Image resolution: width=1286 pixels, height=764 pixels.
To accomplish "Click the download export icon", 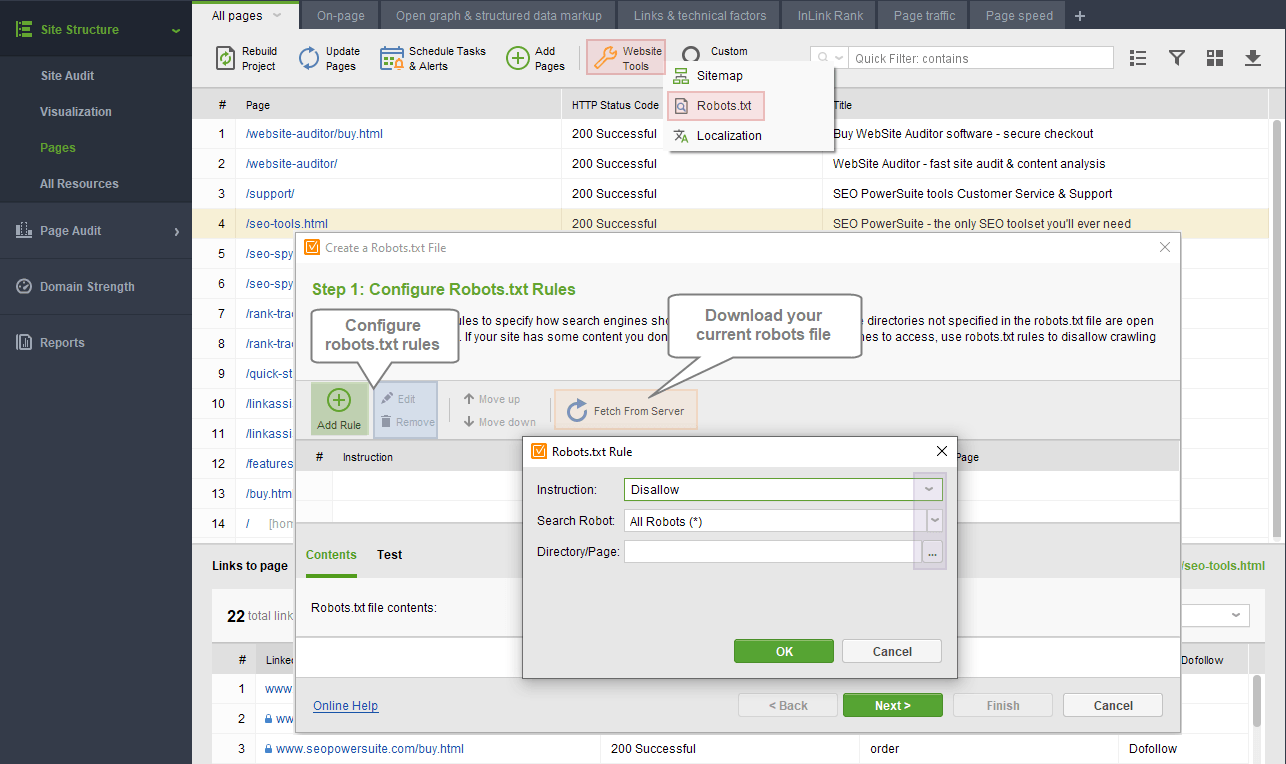I will click(x=1253, y=58).
